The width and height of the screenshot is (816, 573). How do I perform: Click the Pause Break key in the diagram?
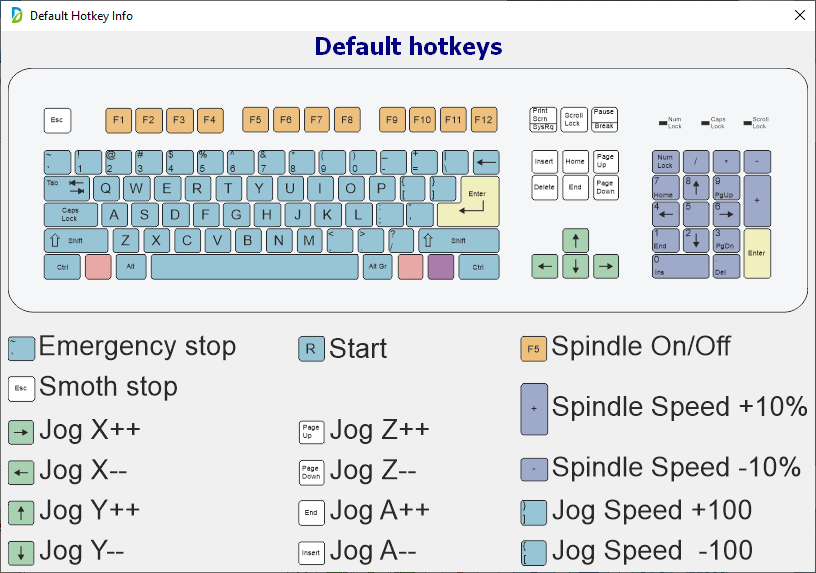click(604, 119)
